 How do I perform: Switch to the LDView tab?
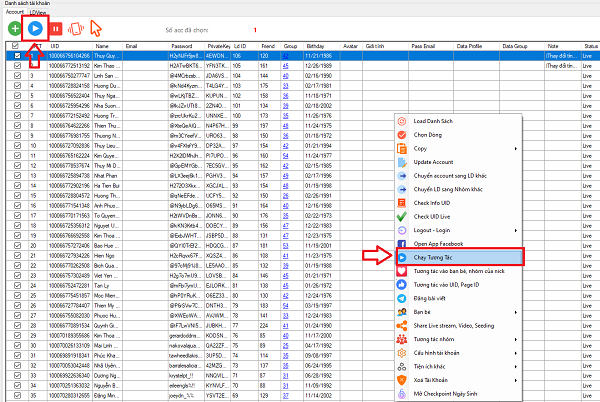38,12
